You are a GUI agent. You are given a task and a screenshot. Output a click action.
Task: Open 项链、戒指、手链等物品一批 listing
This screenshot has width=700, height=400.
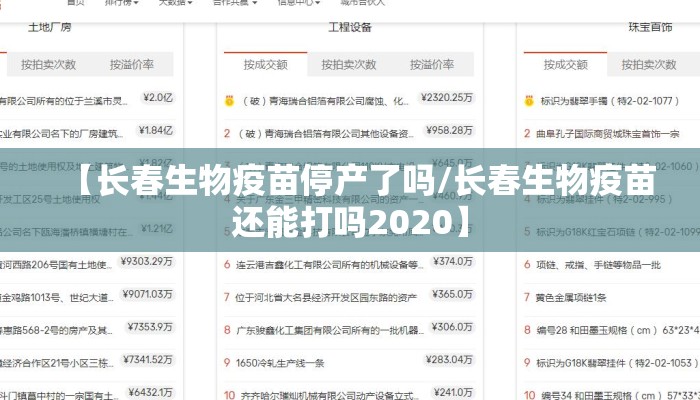[x=598, y=265]
